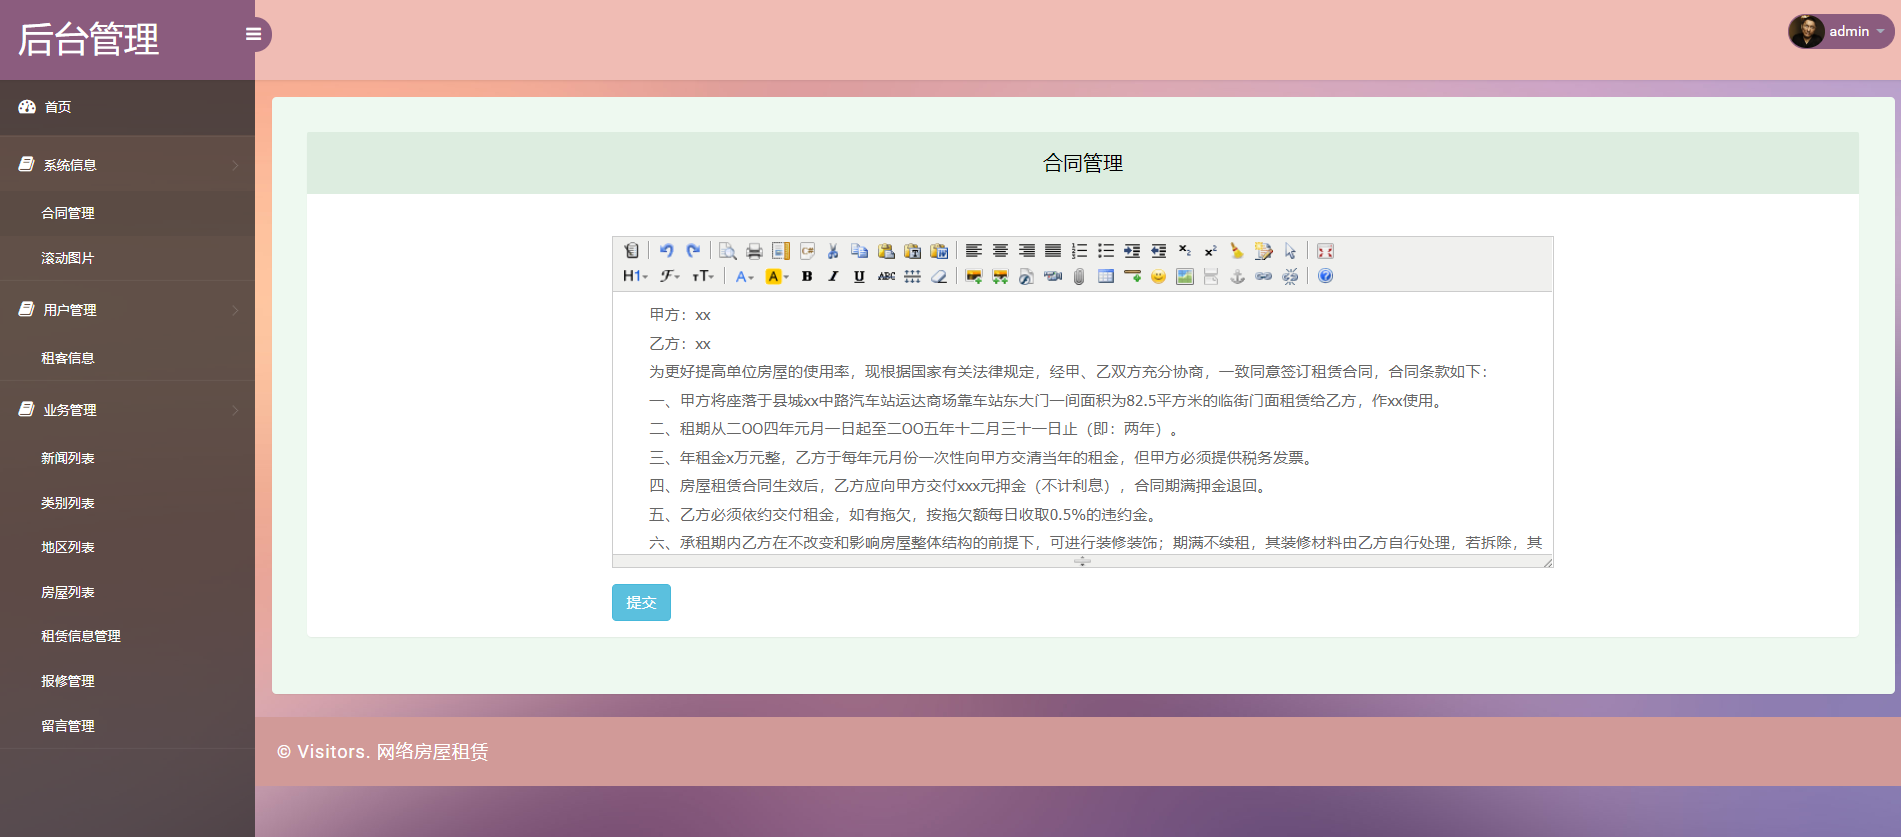Toggle editor fullscreen mode

tap(1325, 251)
